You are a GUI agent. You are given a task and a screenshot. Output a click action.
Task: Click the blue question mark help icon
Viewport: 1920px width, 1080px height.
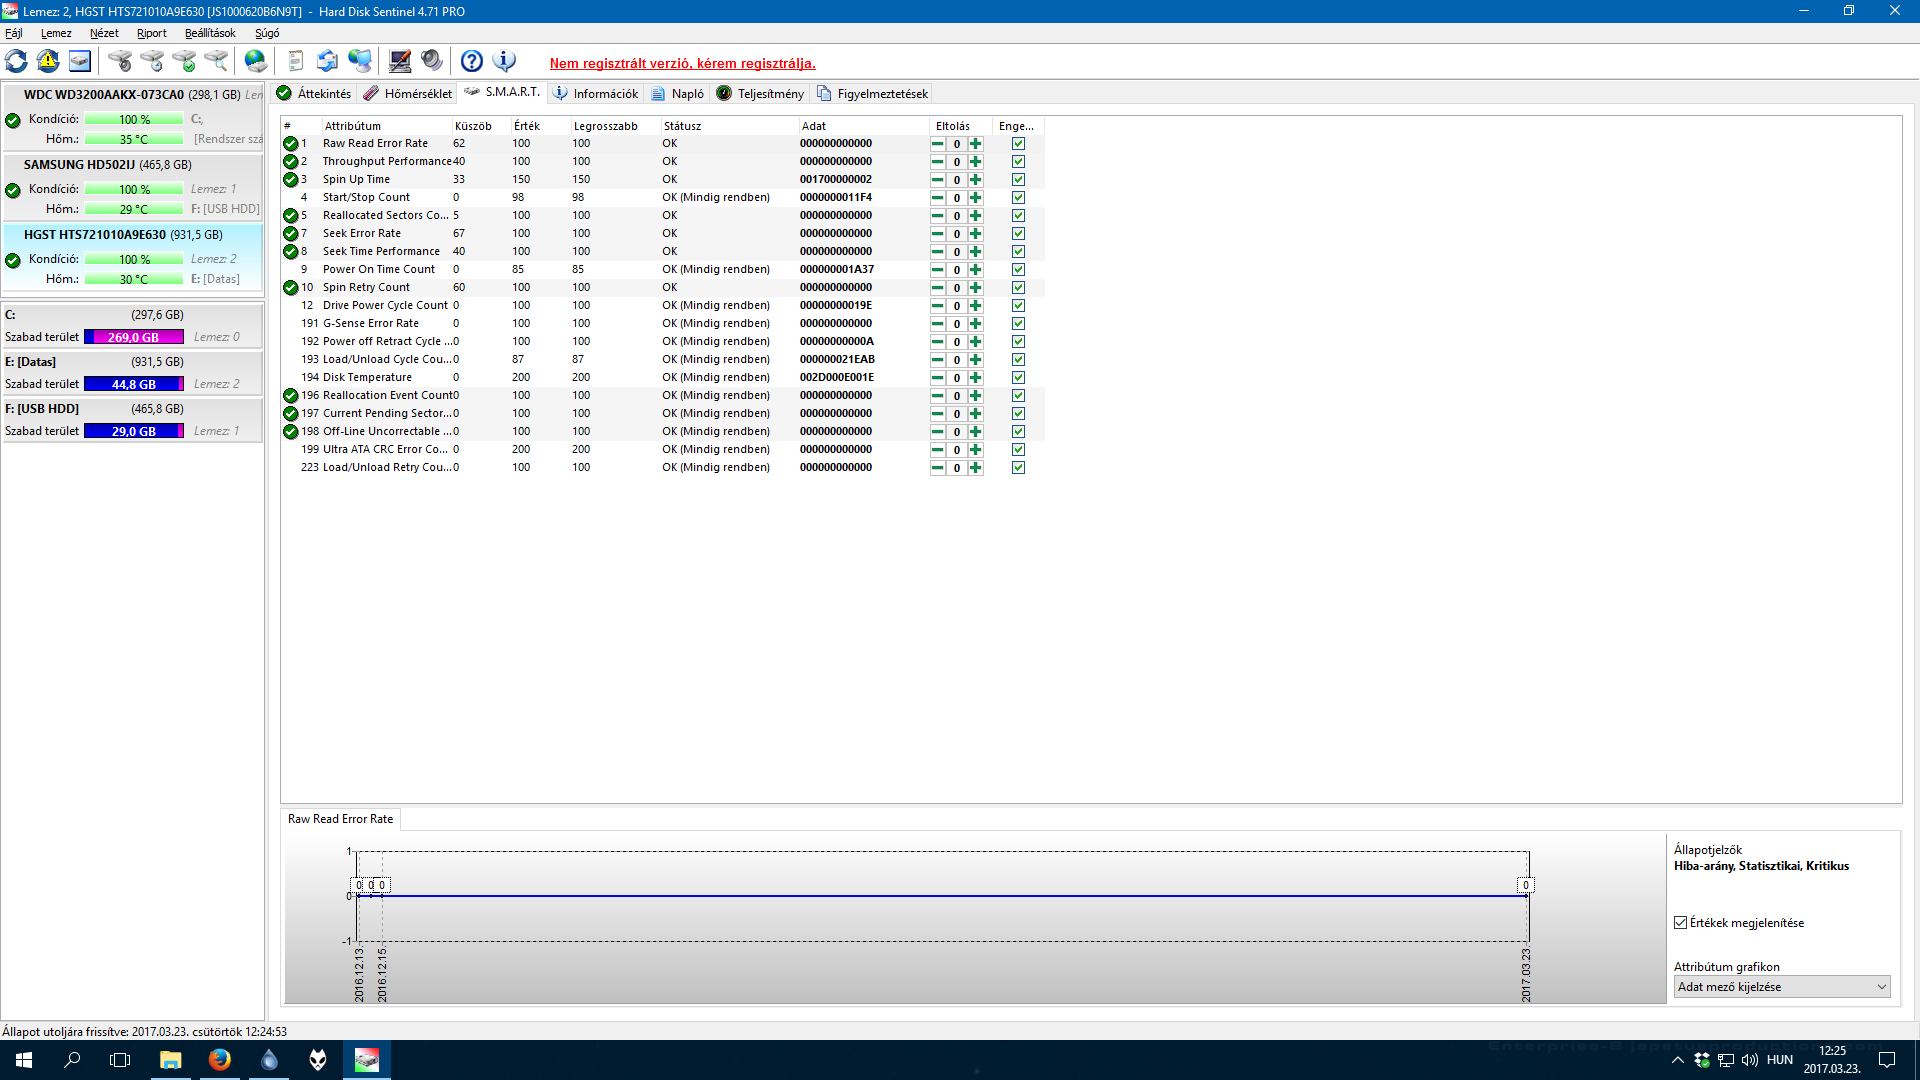(x=472, y=62)
